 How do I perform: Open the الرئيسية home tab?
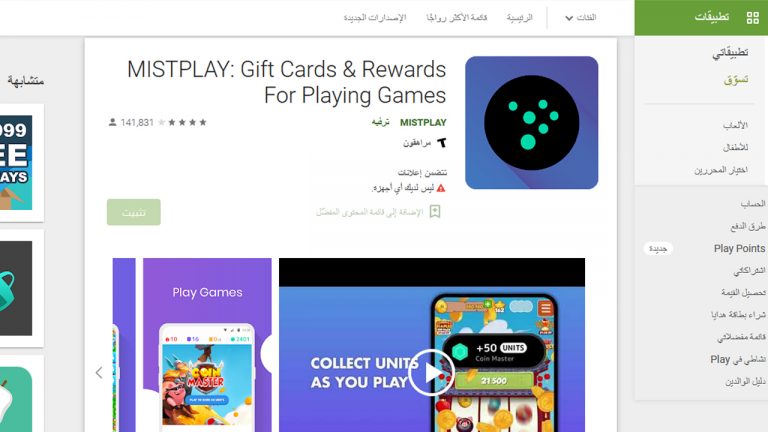click(519, 18)
